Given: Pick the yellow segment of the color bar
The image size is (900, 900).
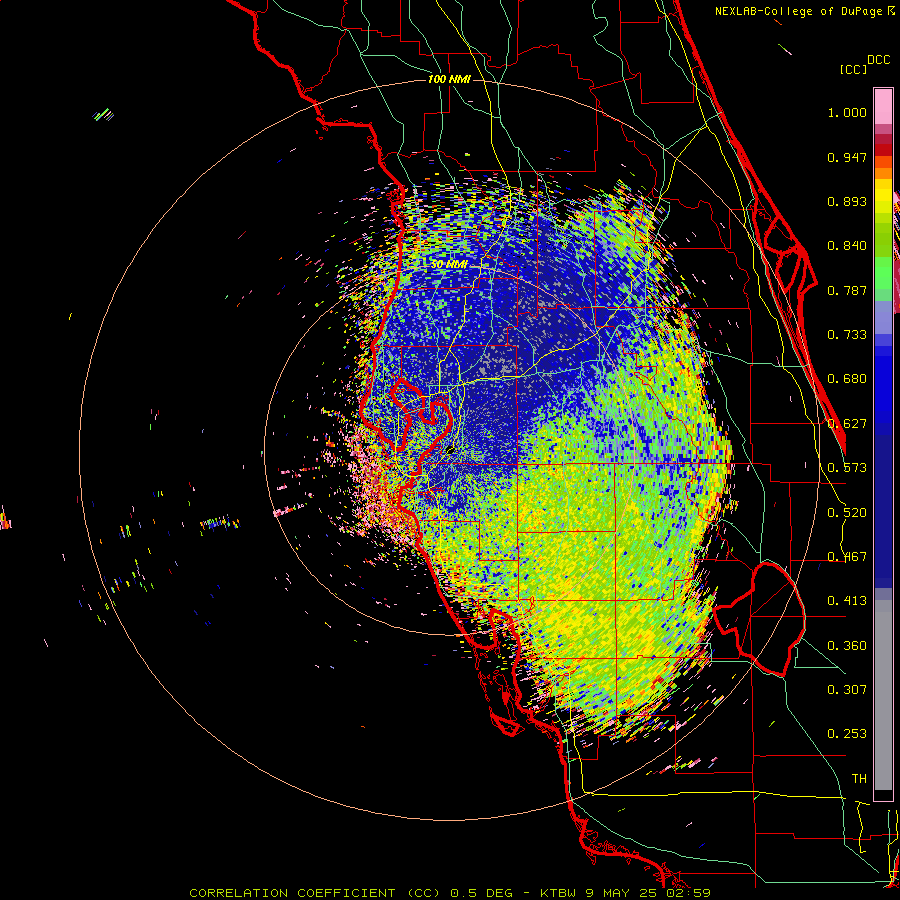Looking at the screenshot, I should click(883, 196).
